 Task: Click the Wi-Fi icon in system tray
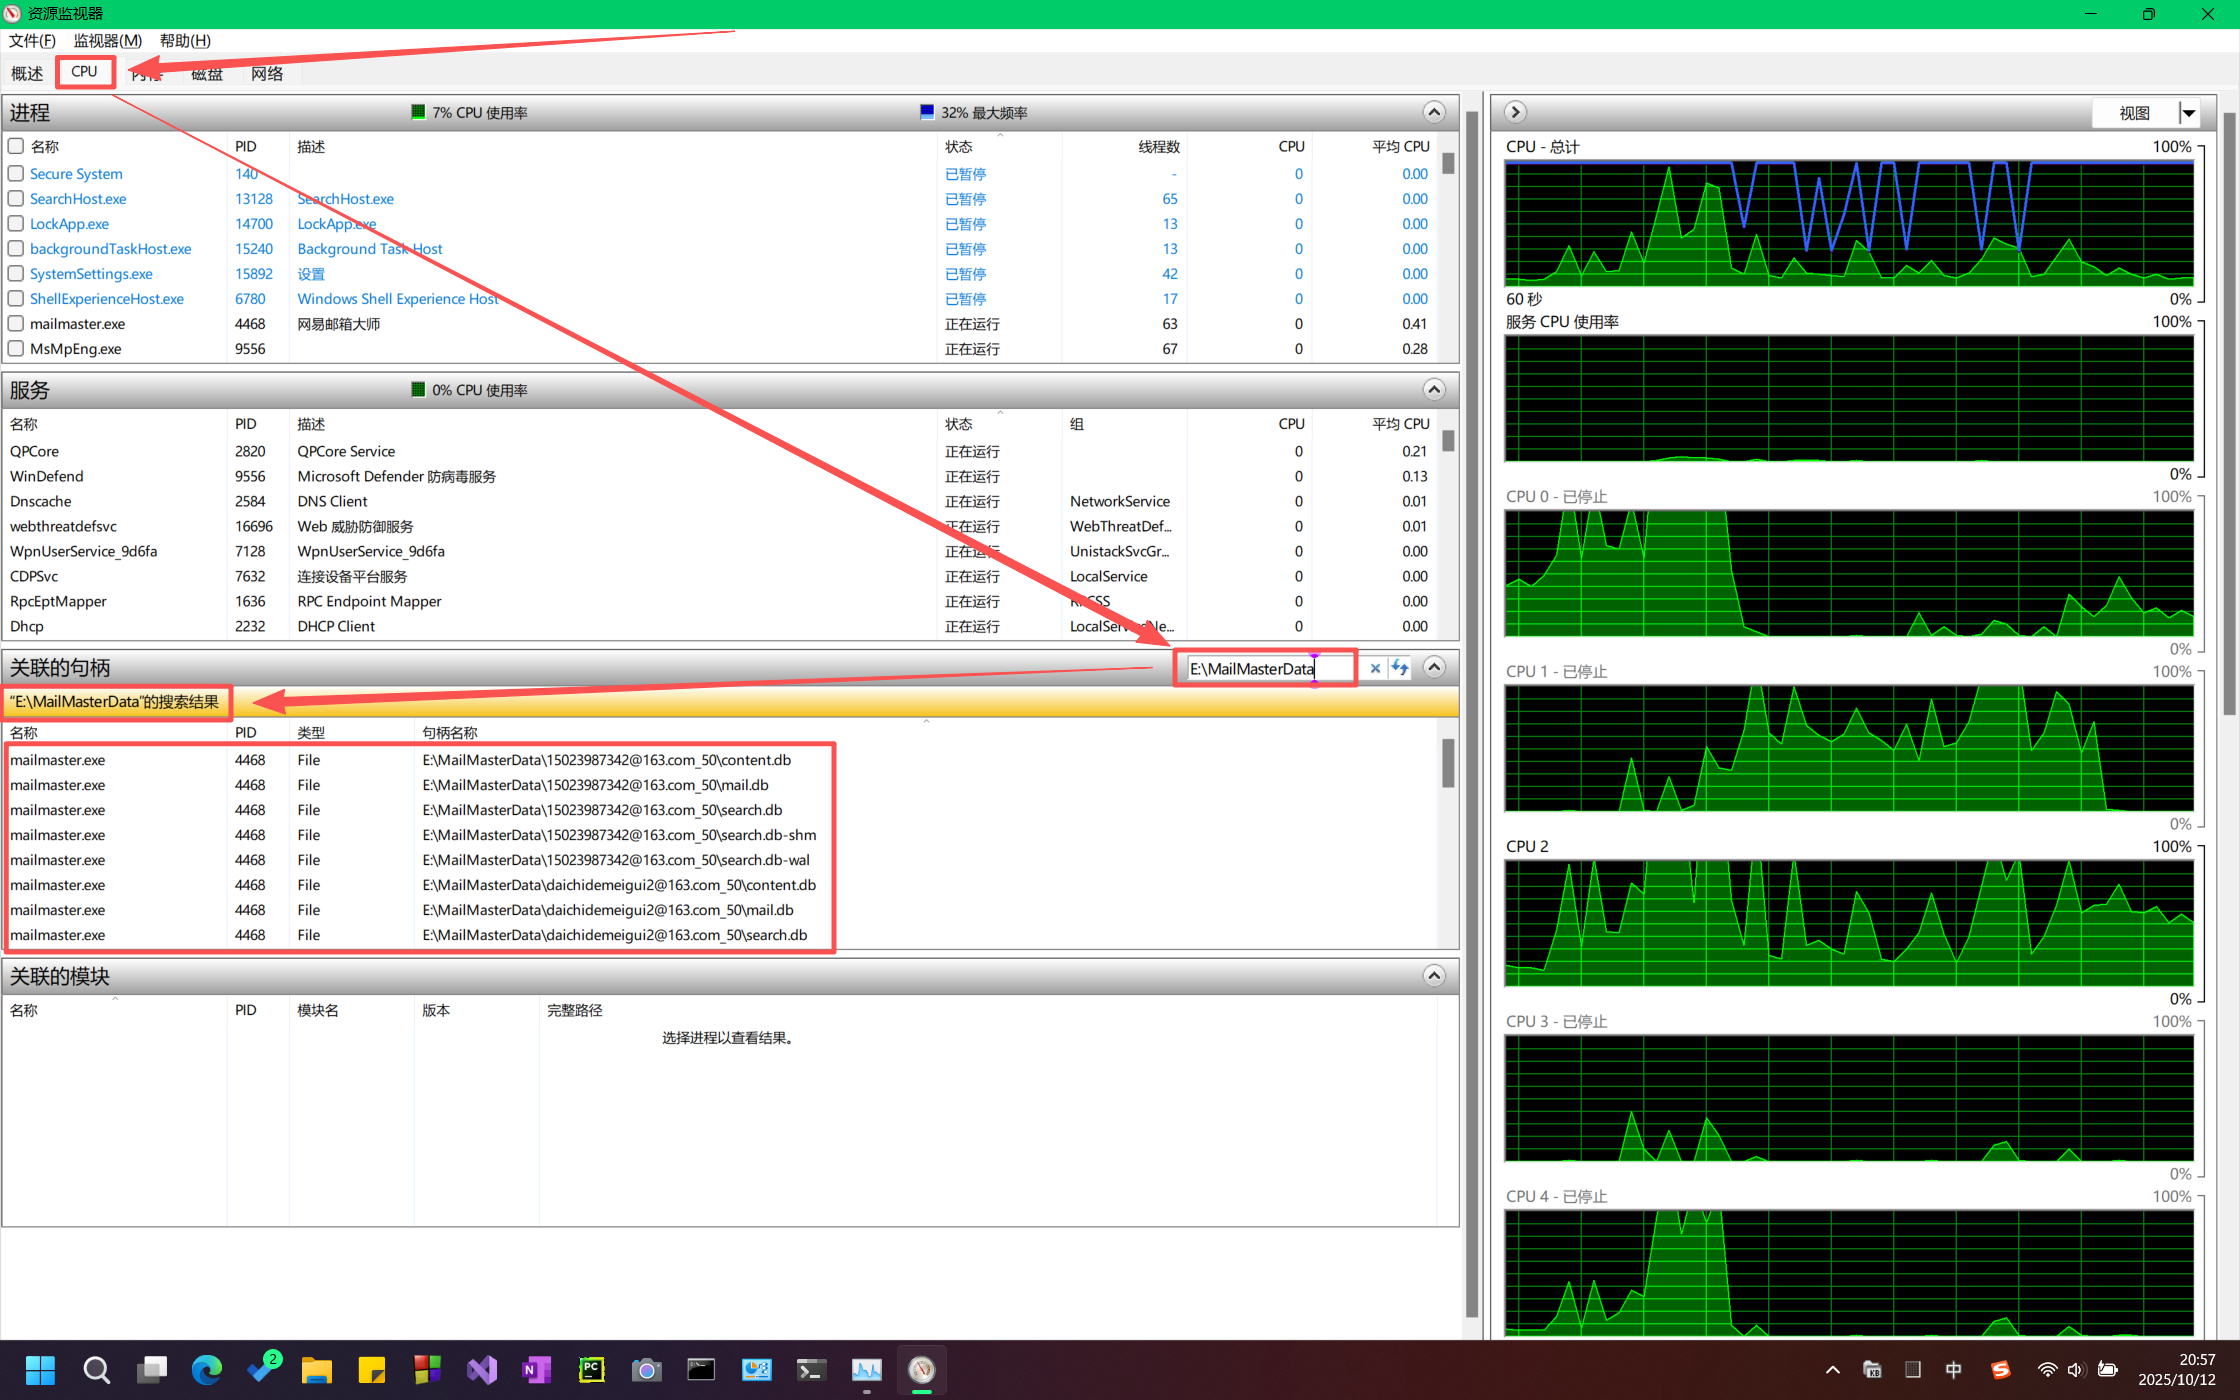click(2047, 1369)
